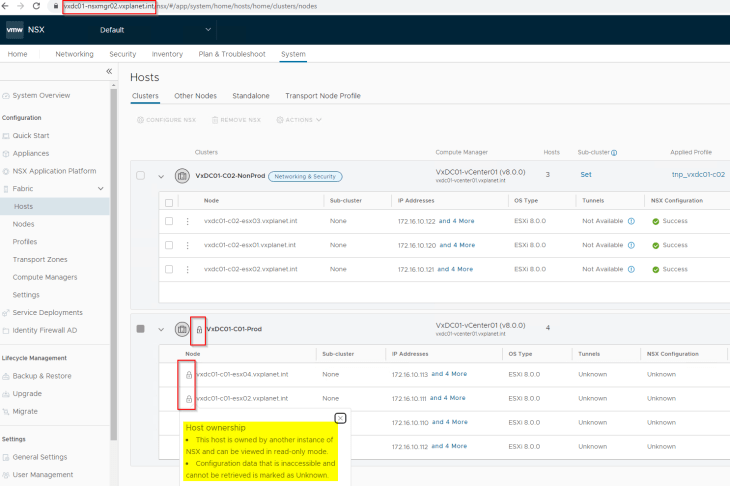Screen dimensions: 730x486
Task: Click the Migrate sidebar icon
Action: [x=6, y=411]
